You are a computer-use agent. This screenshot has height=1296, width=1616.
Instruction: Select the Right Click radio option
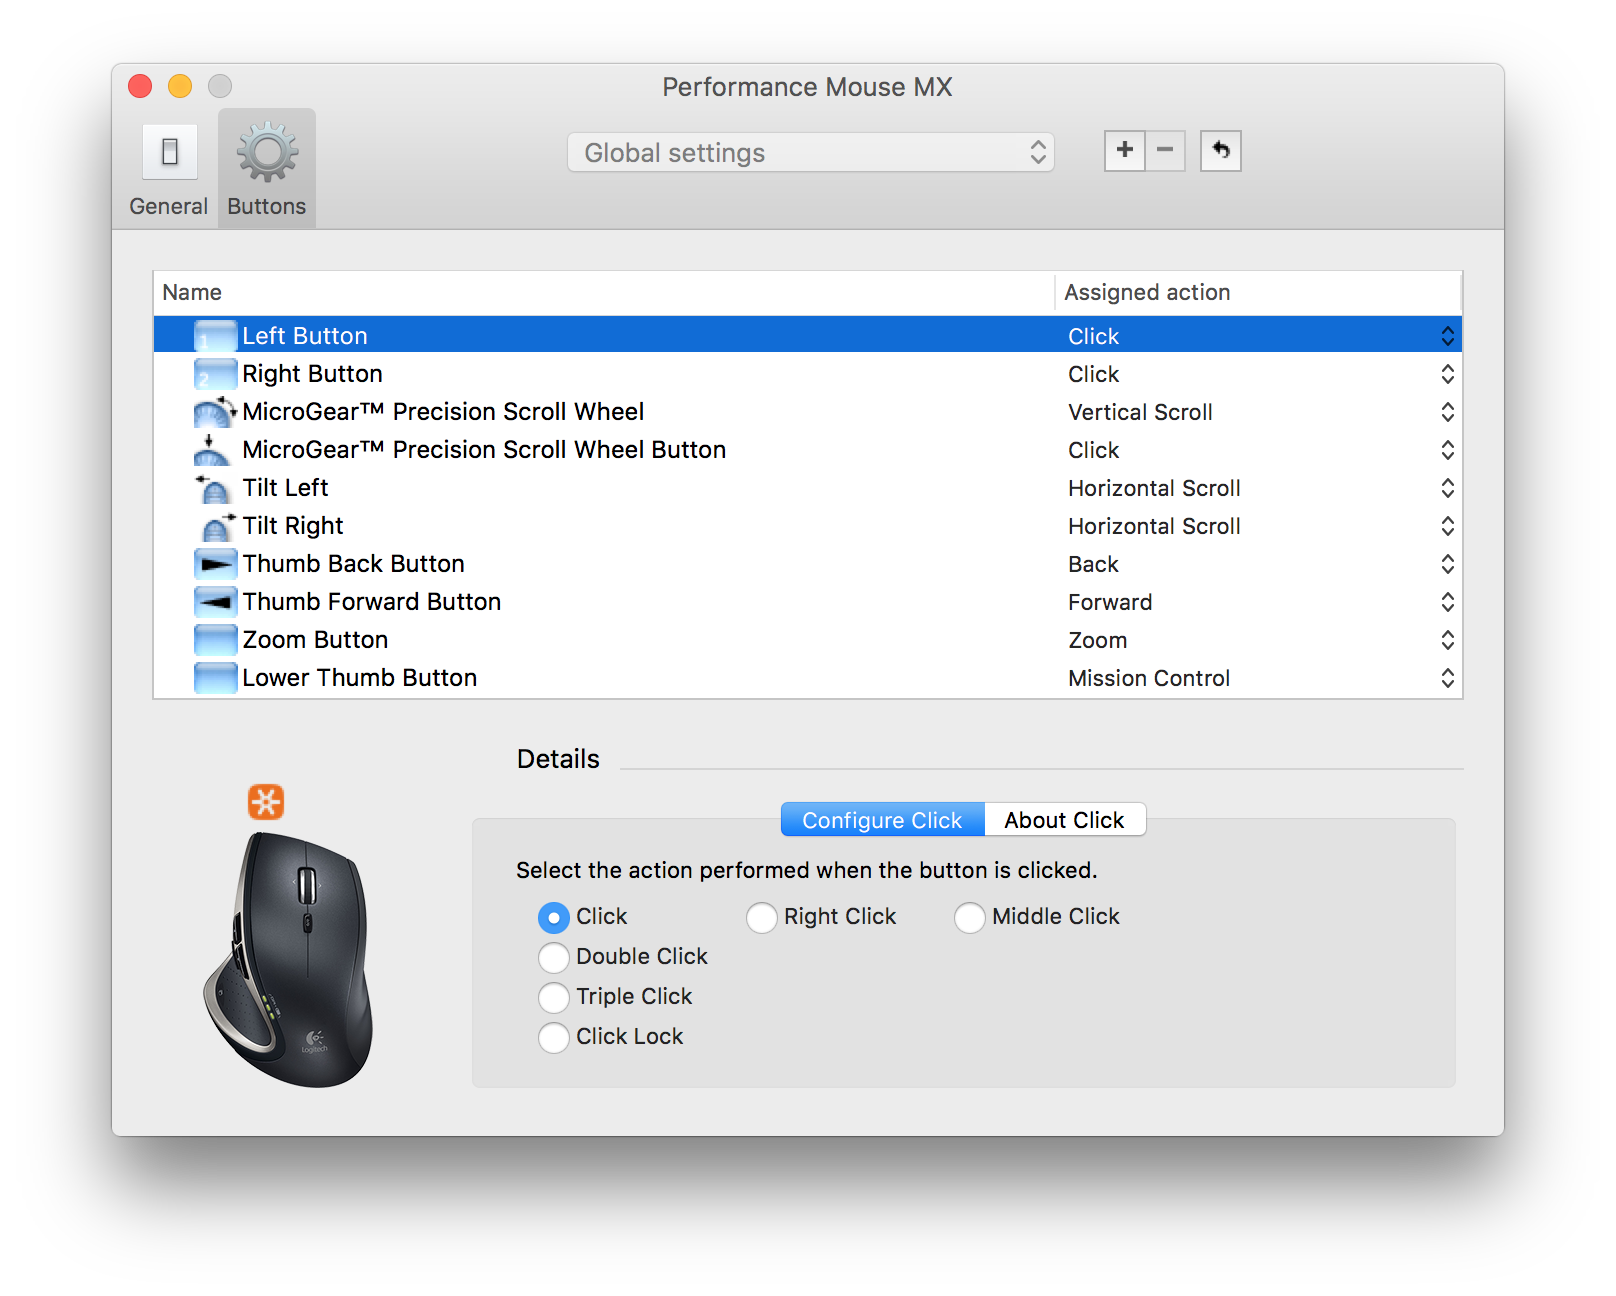click(762, 917)
